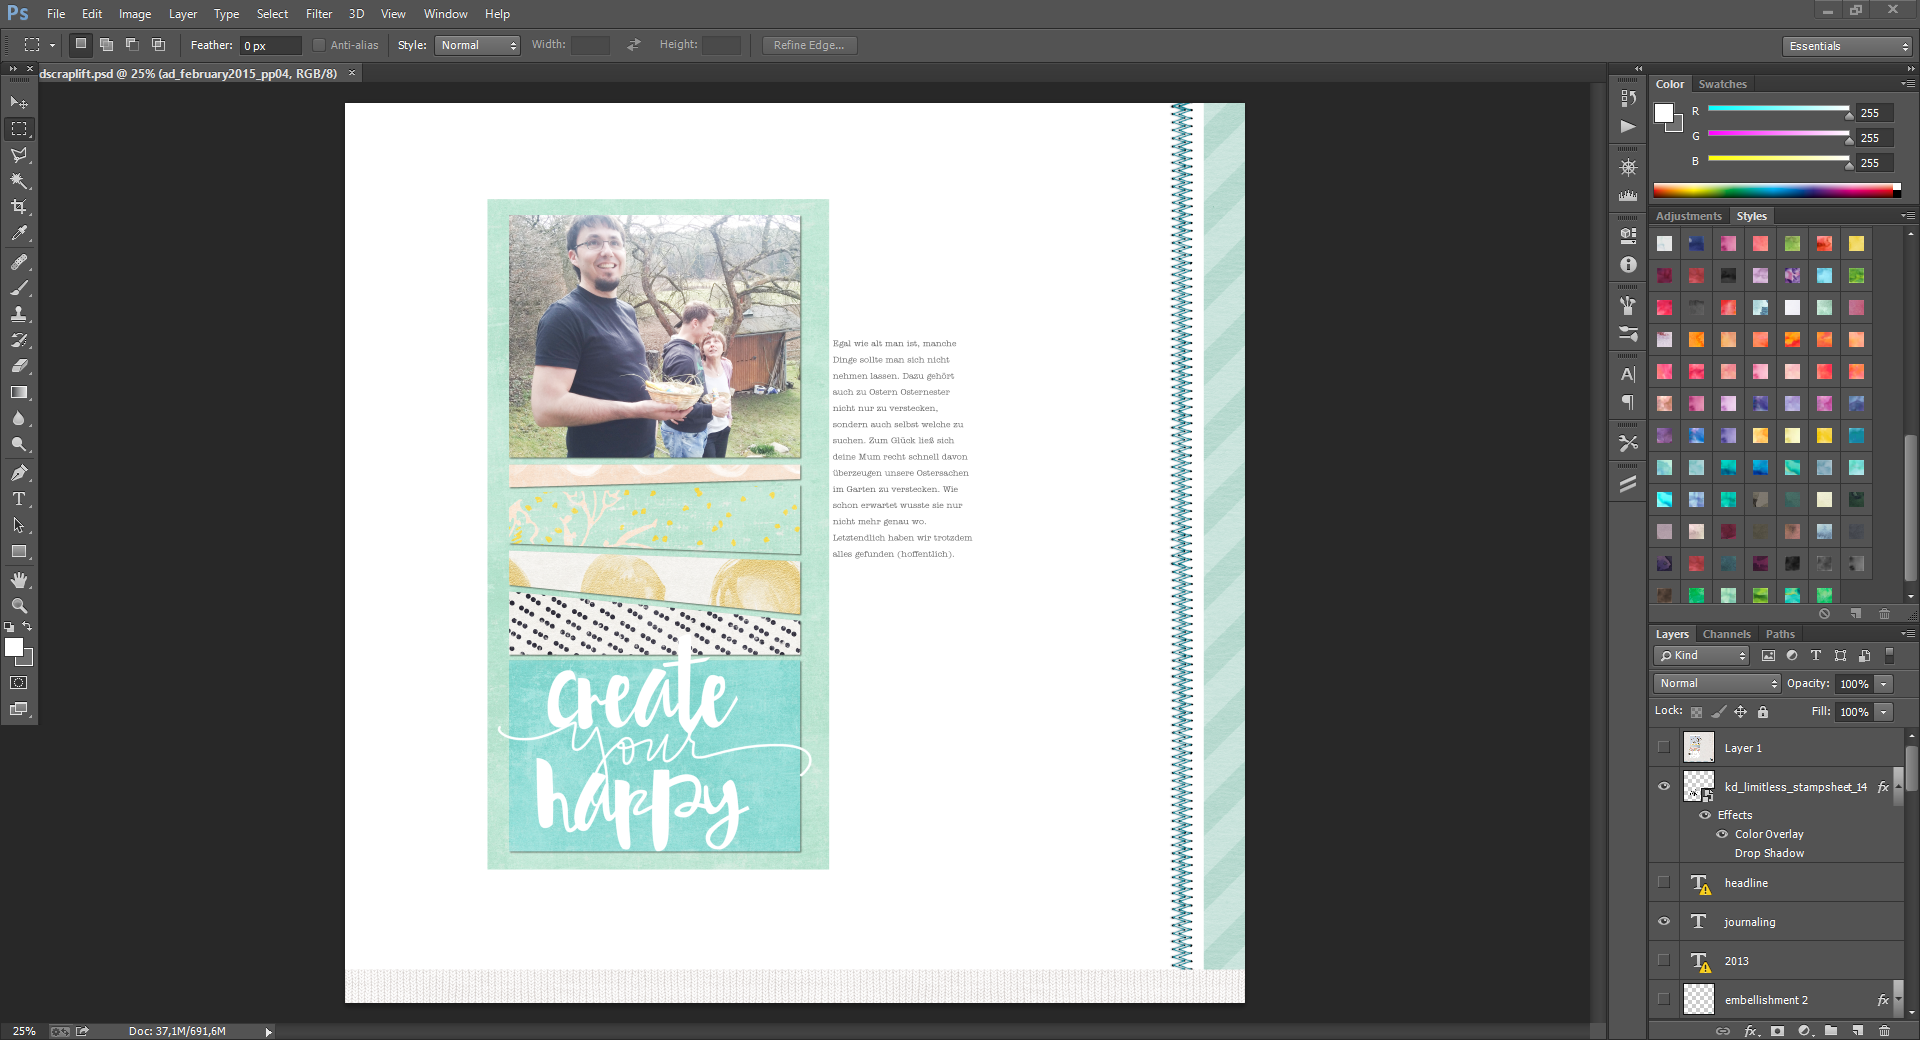Select the Clone Stamp tool
The image size is (1920, 1040).
pyautogui.click(x=19, y=314)
